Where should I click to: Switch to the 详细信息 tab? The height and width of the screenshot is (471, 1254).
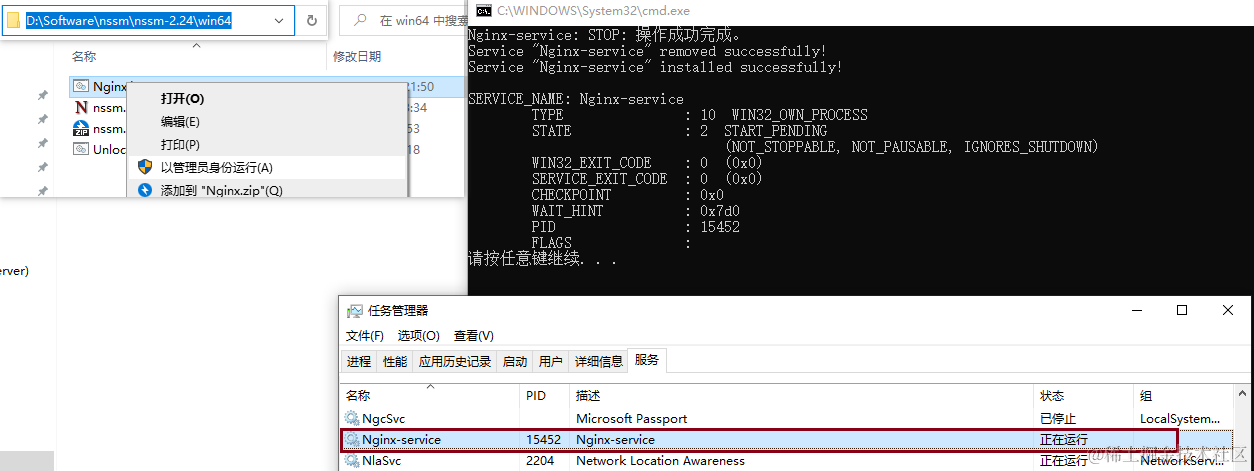(x=598, y=362)
